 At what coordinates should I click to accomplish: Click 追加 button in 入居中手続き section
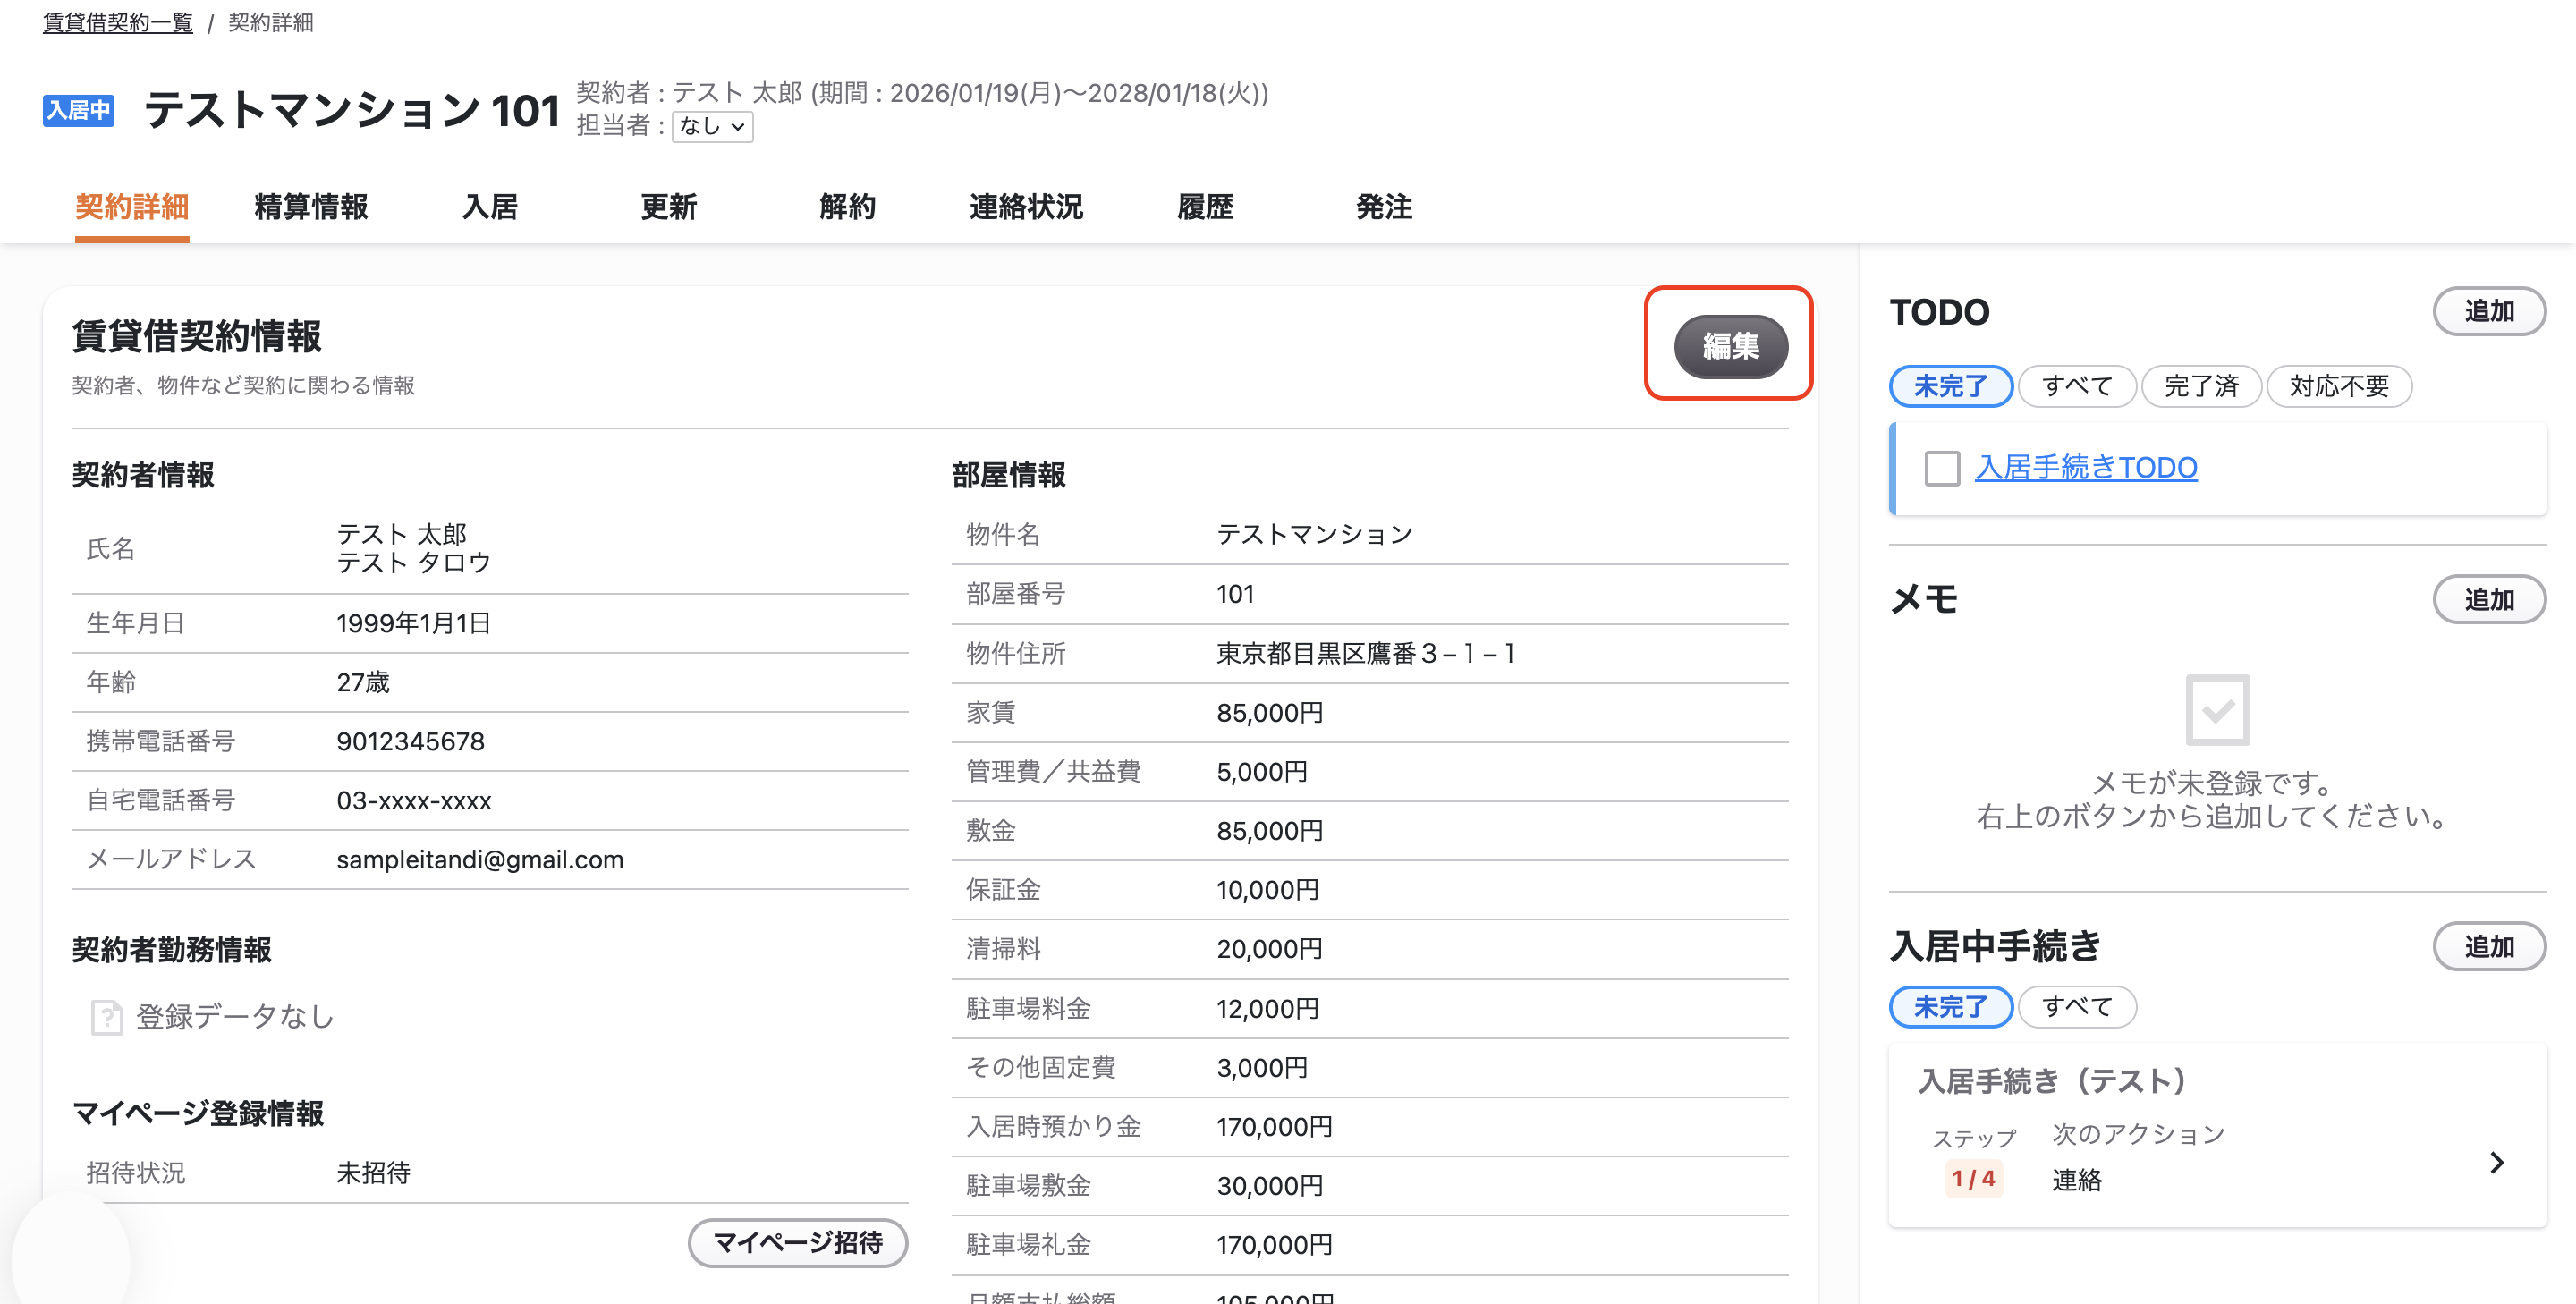pyautogui.click(x=2488, y=946)
